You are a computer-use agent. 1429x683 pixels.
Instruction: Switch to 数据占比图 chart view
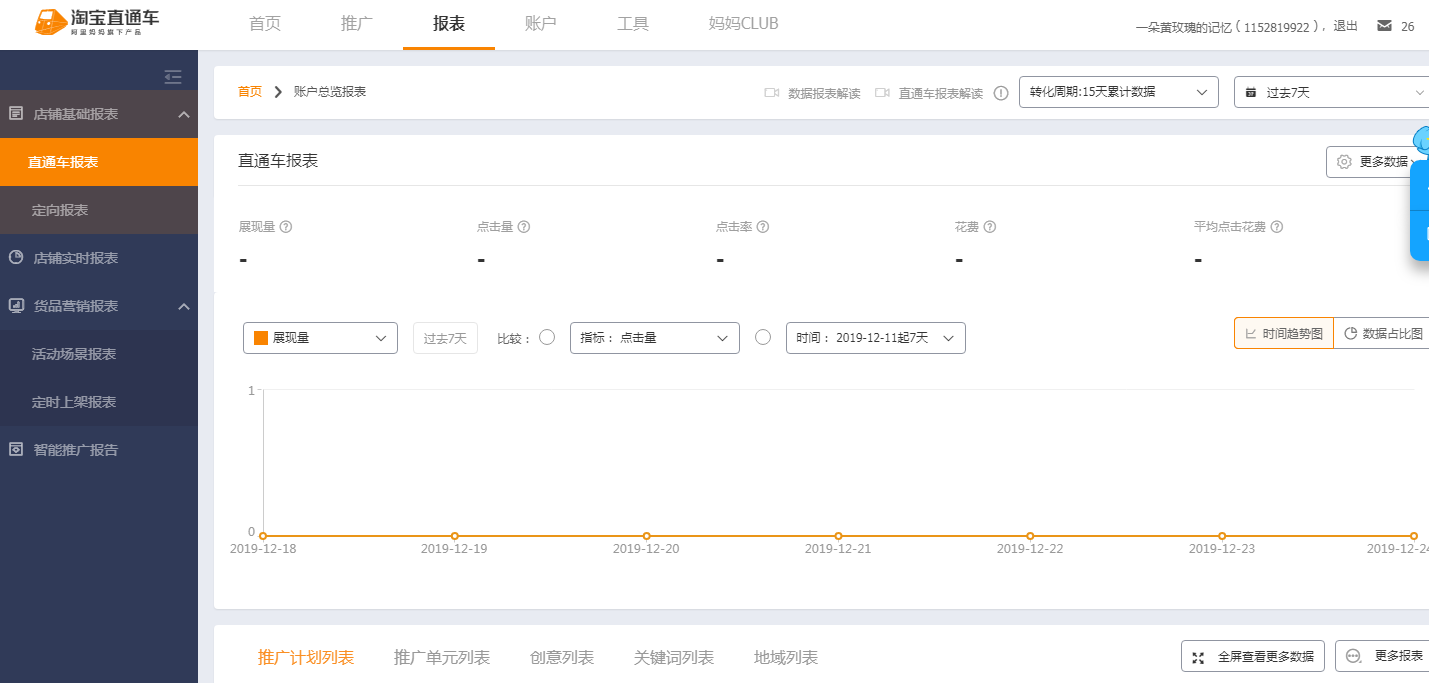tap(1383, 334)
